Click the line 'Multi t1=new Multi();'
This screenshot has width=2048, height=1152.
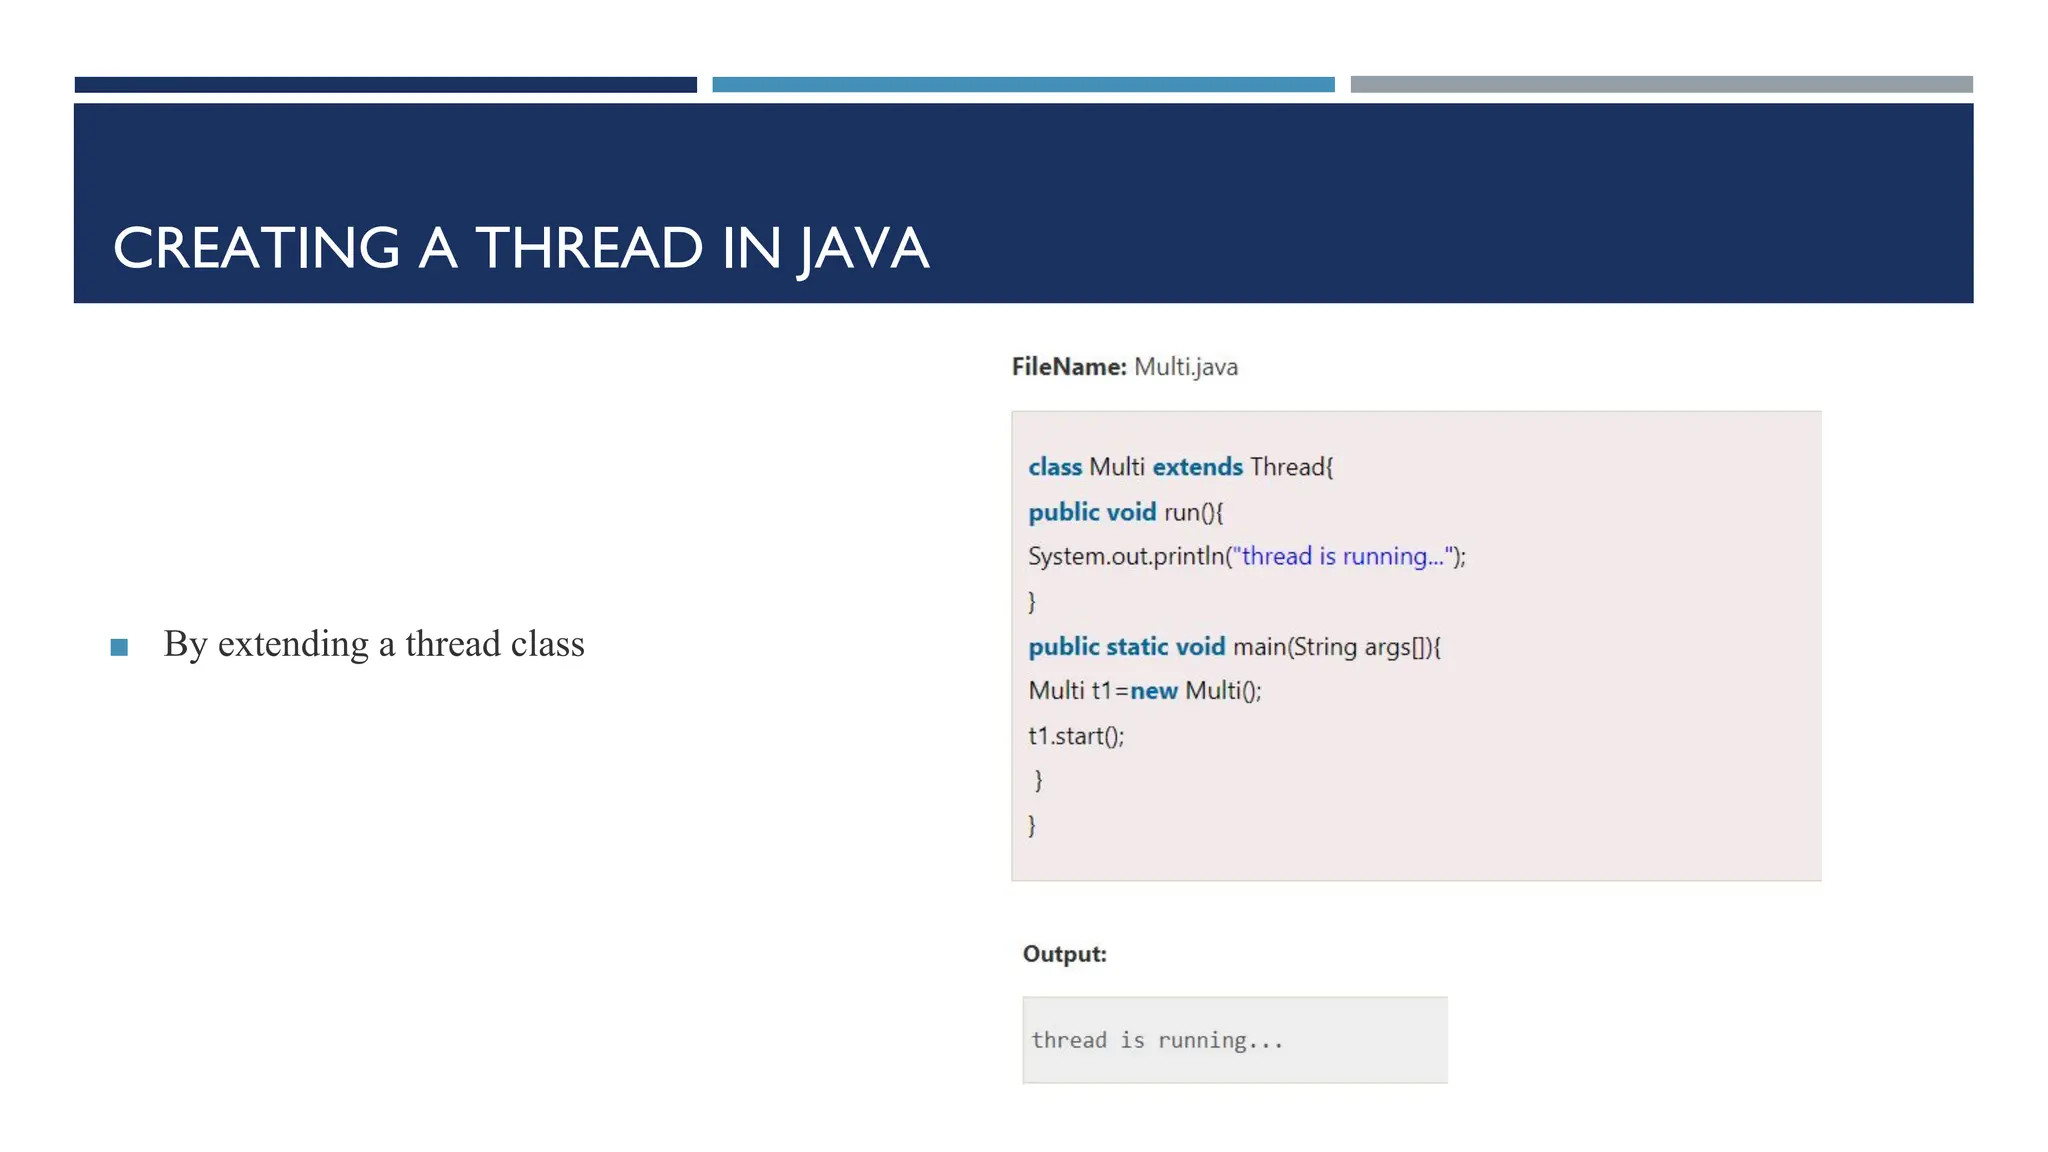point(1145,691)
